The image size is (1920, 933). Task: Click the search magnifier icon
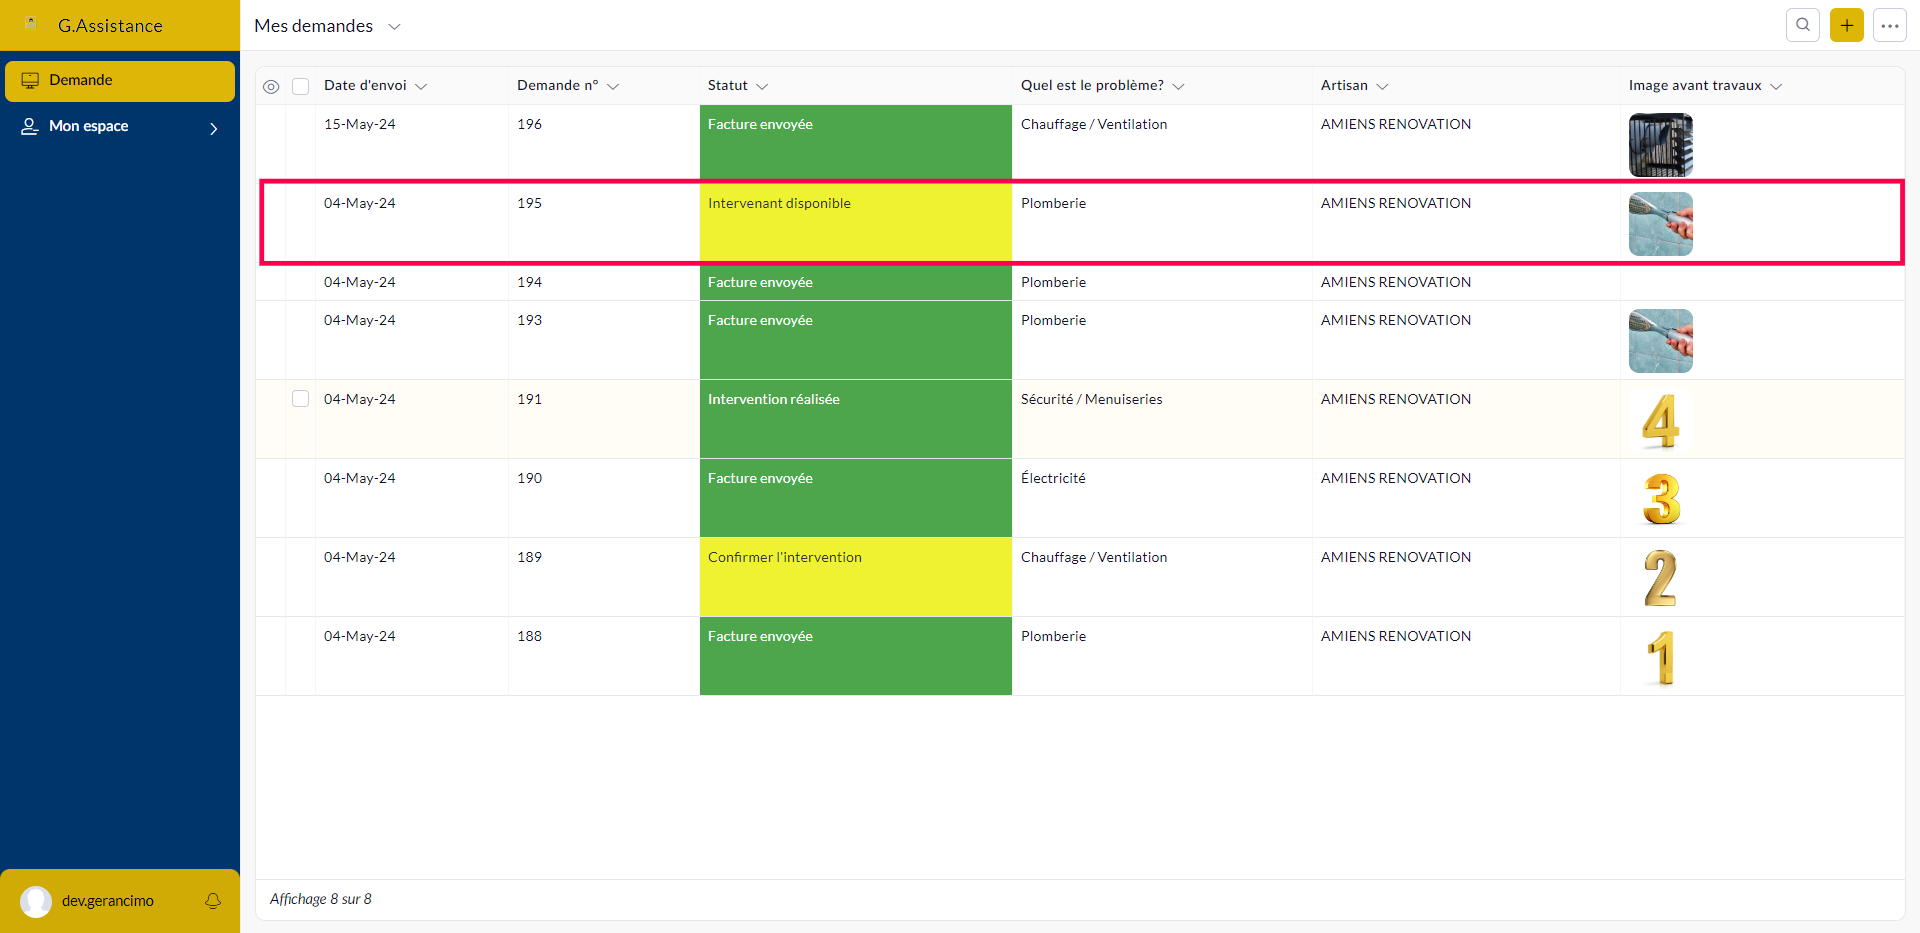click(1802, 25)
